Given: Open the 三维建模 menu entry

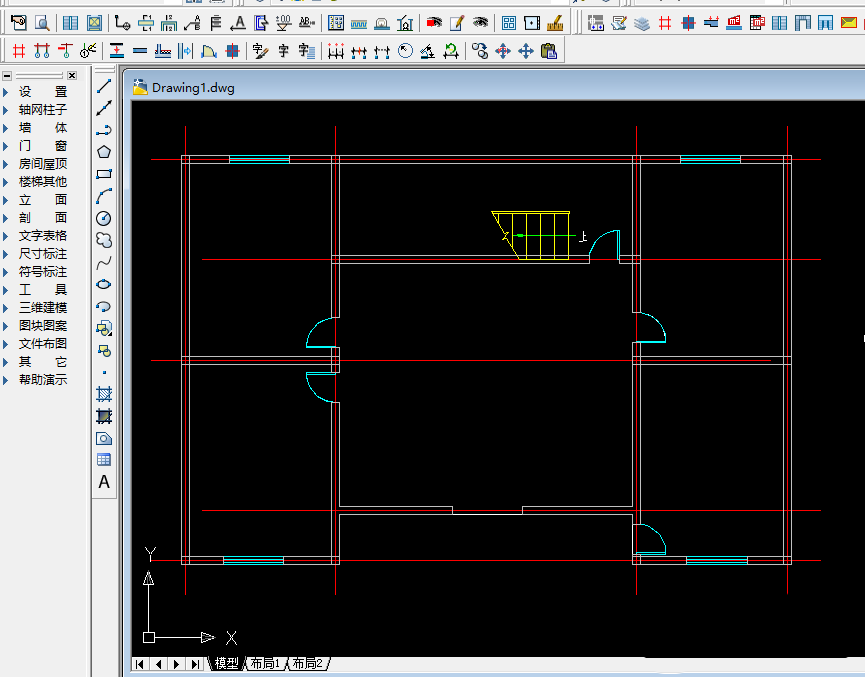Looking at the screenshot, I should (x=42, y=308).
